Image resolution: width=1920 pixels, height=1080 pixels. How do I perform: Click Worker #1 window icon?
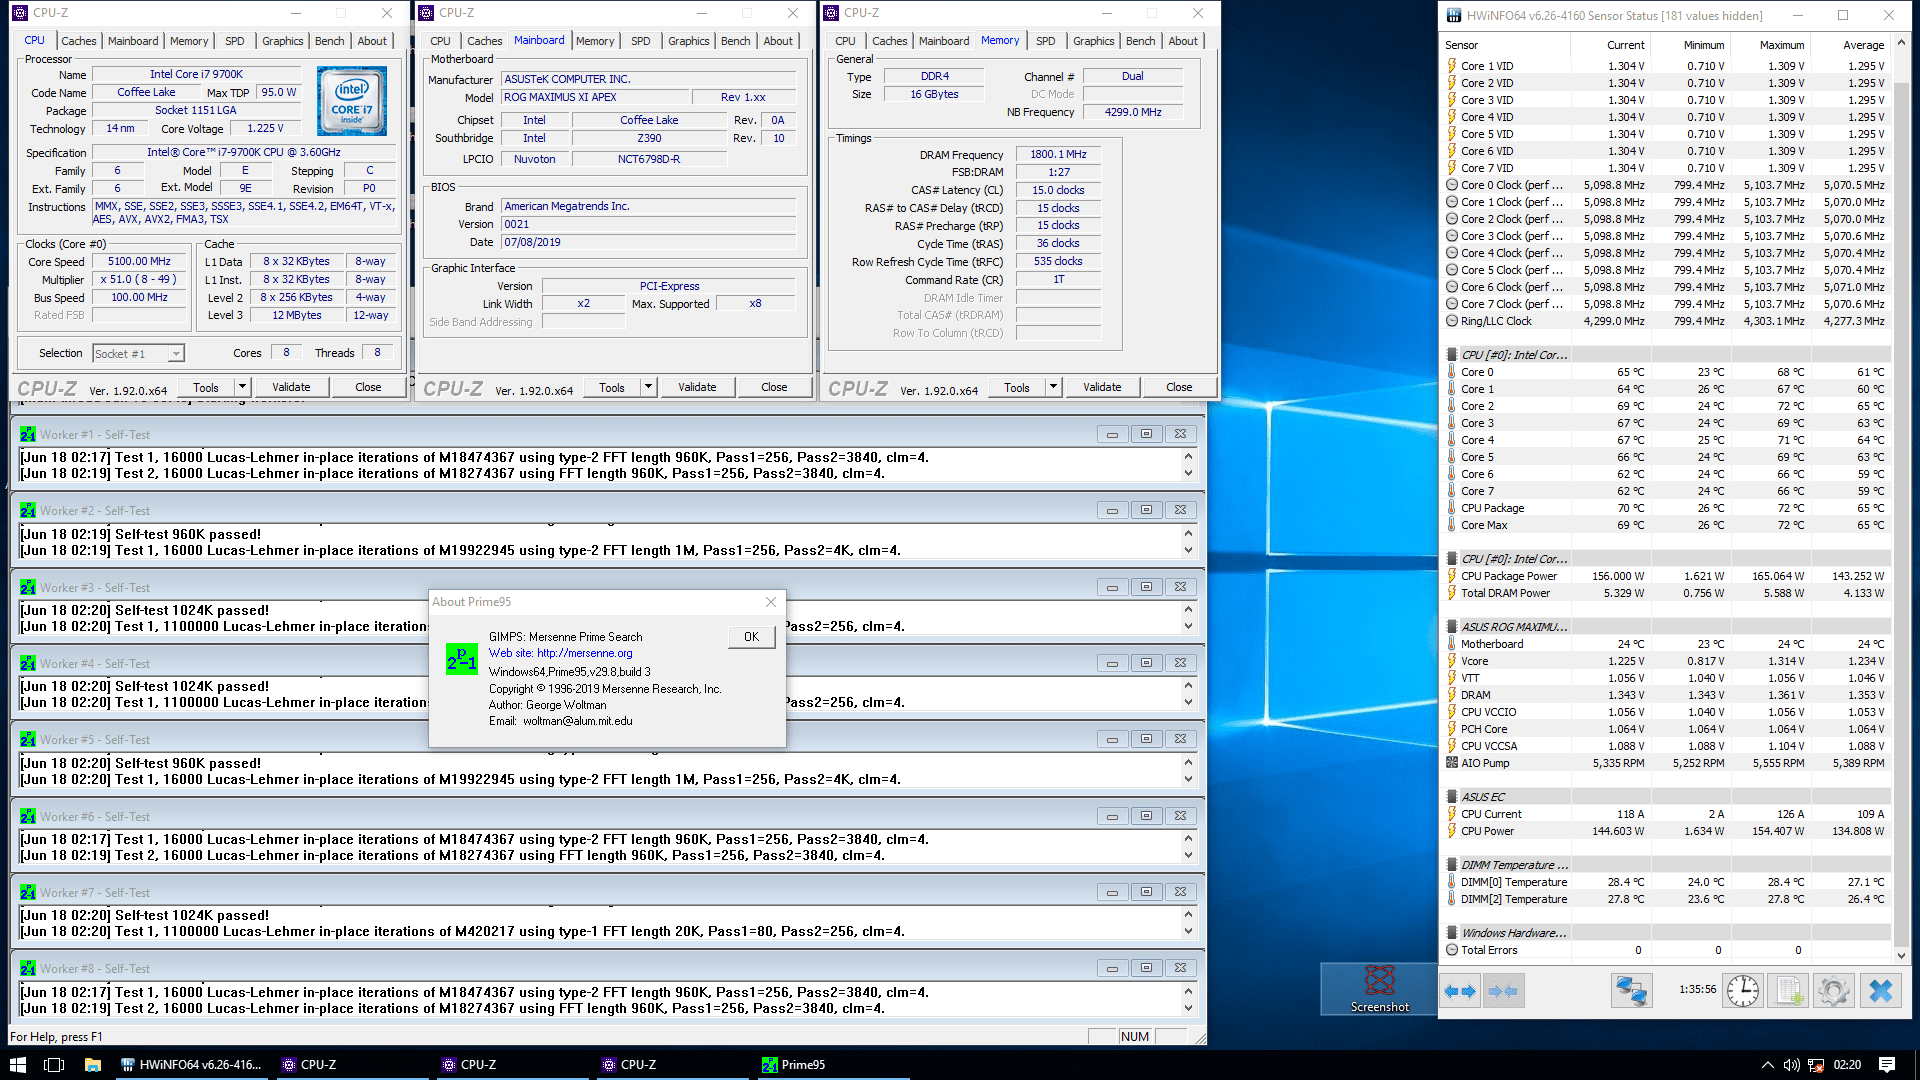tap(28, 435)
